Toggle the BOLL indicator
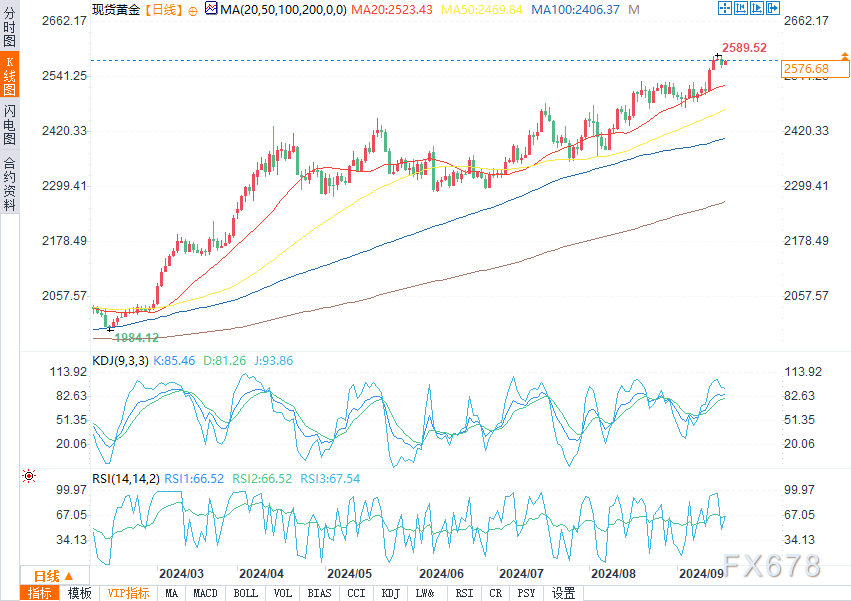The image size is (851, 601). coord(245,593)
